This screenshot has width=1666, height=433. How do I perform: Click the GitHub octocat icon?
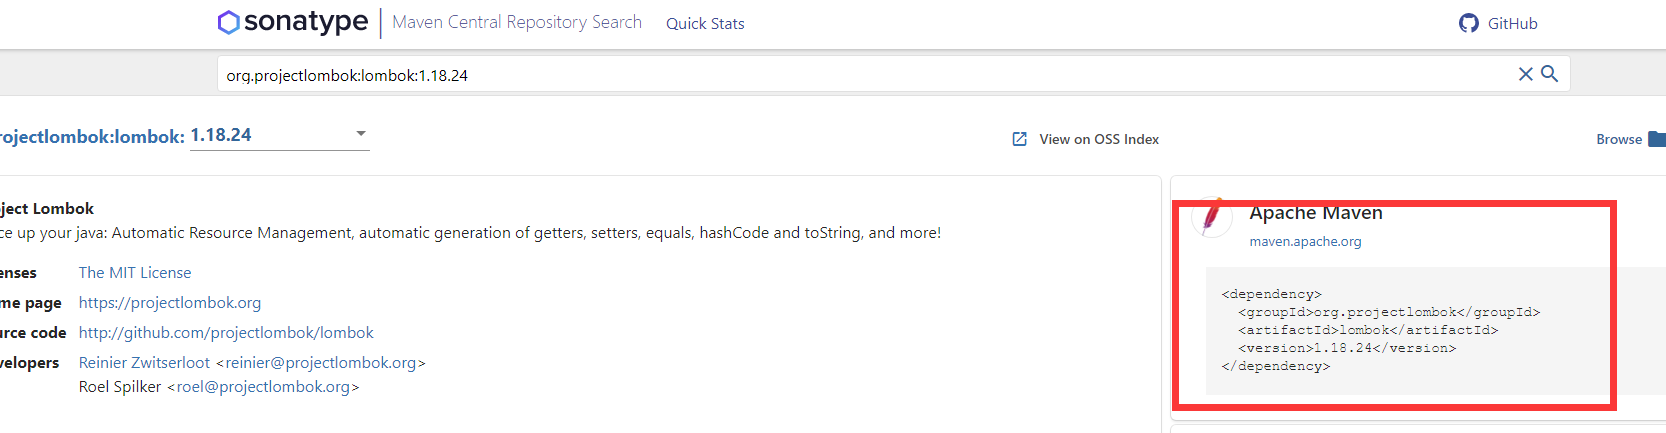pos(1468,23)
